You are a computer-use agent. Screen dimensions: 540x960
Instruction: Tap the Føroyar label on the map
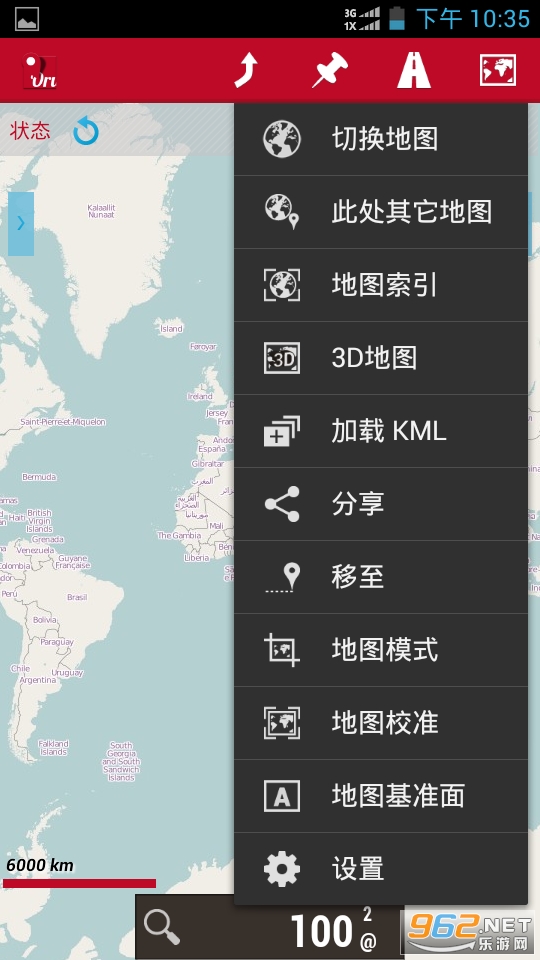[203, 347]
